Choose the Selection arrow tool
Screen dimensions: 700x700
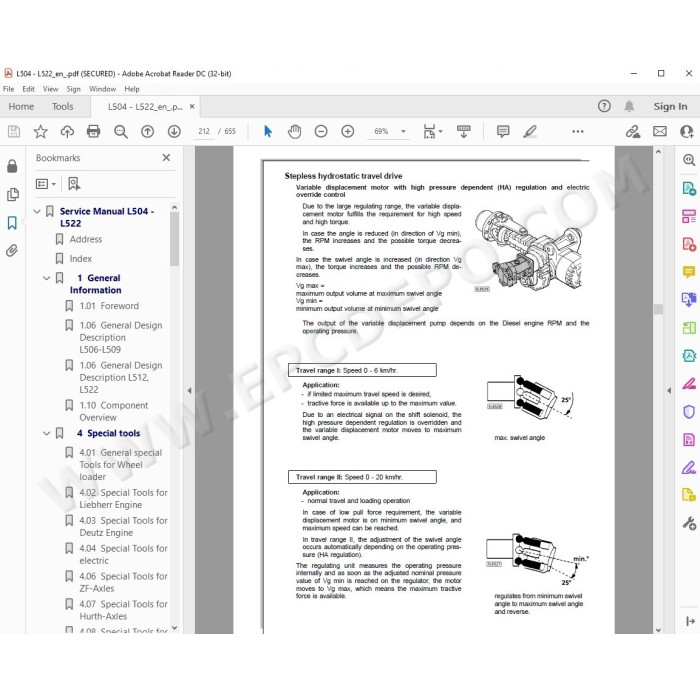268,131
